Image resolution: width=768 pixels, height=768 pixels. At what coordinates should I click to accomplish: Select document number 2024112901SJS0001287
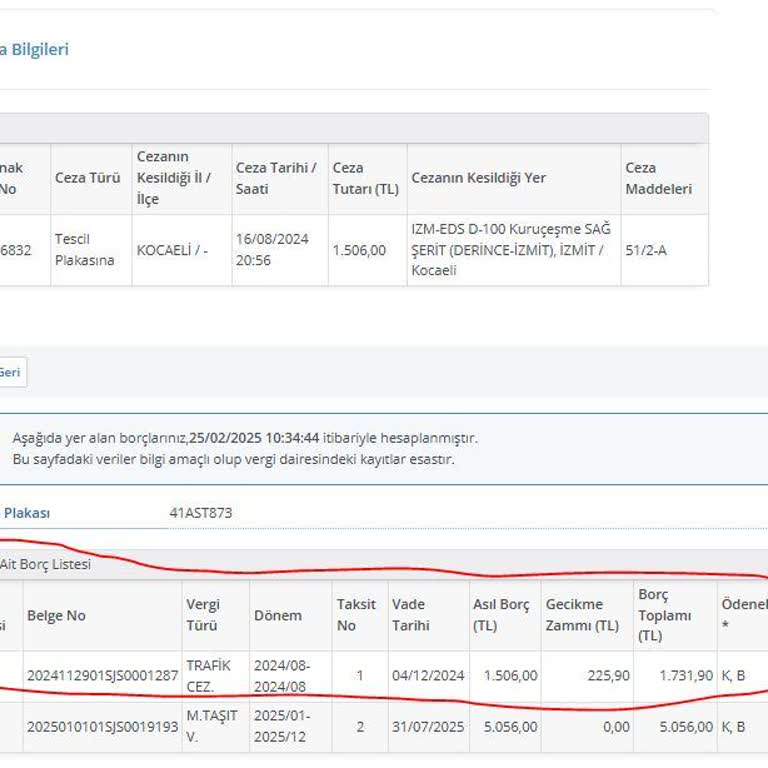click(102, 675)
